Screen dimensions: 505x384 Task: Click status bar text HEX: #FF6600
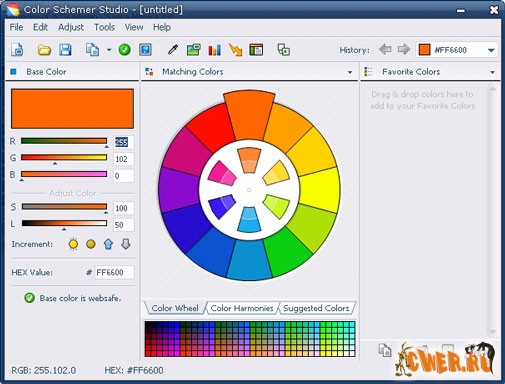pyautogui.click(x=134, y=370)
